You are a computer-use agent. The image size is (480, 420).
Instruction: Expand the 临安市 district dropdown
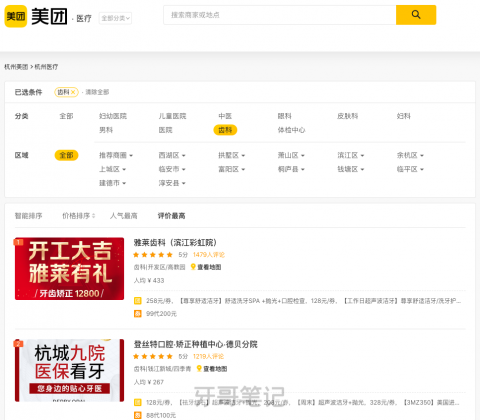pos(172,169)
